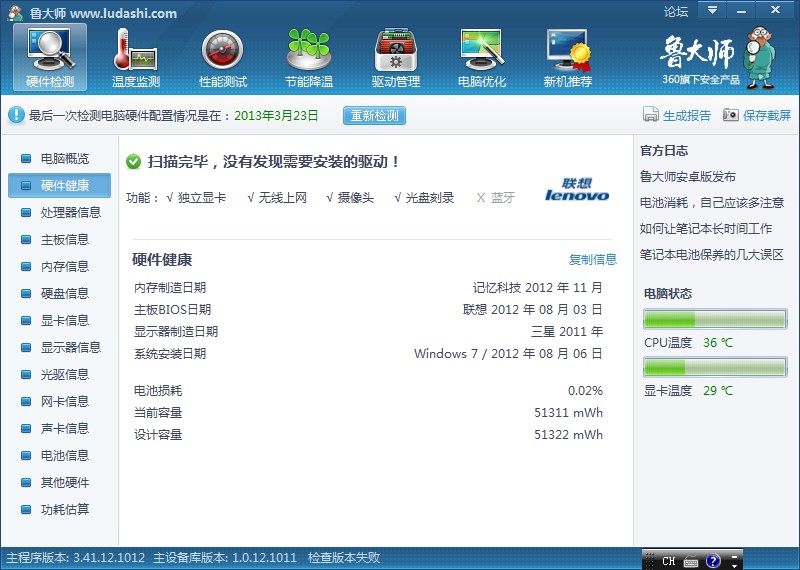Select 光驱信息 in sidebar
Image resolution: width=800 pixels, height=570 pixels.
[59, 375]
